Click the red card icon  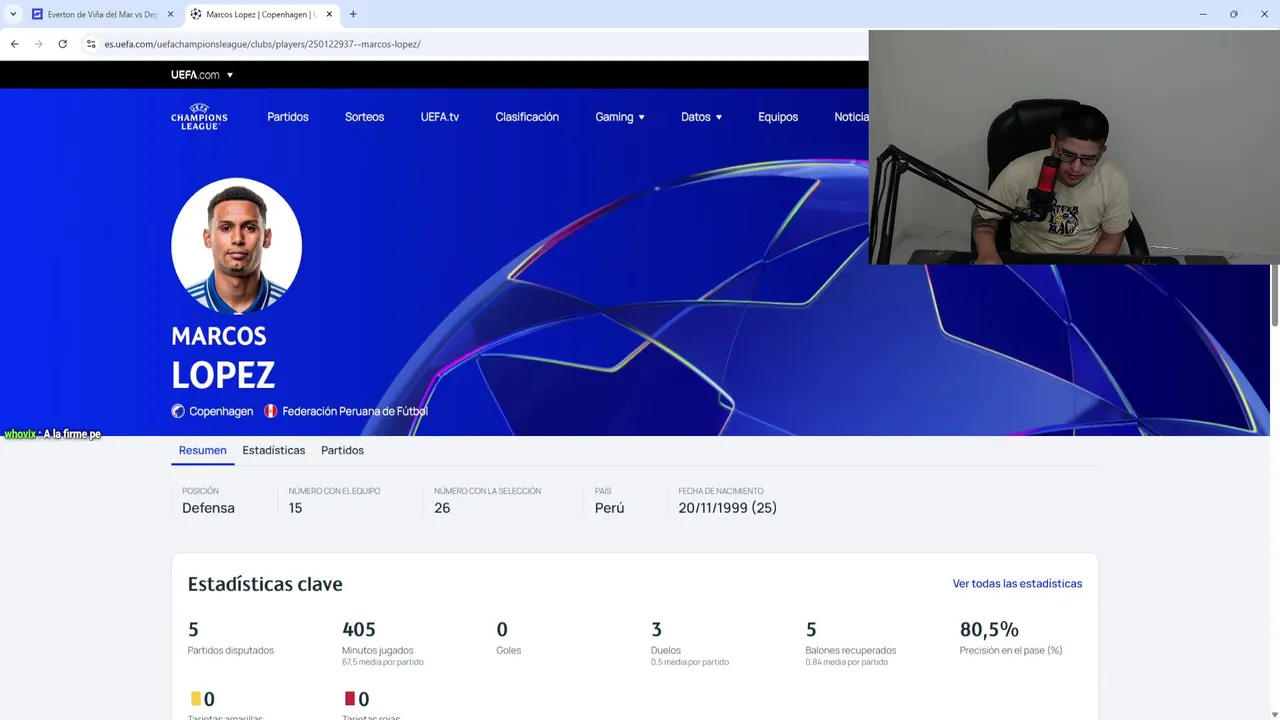tap(350, 699)
